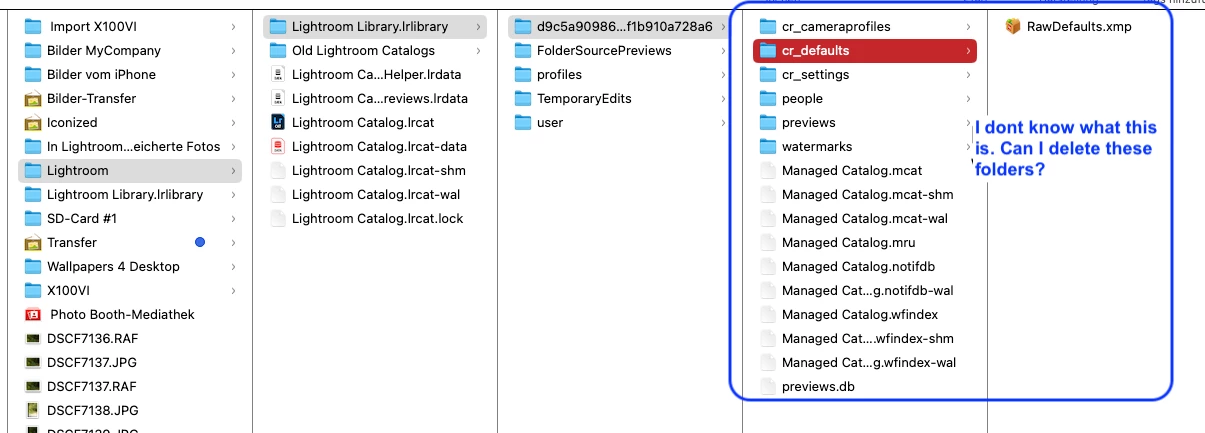Click the Old Lightroom Catalogs folder icon
Image resolution: width=1205 pixels, height=433 pixels.
tap(277, 50)
